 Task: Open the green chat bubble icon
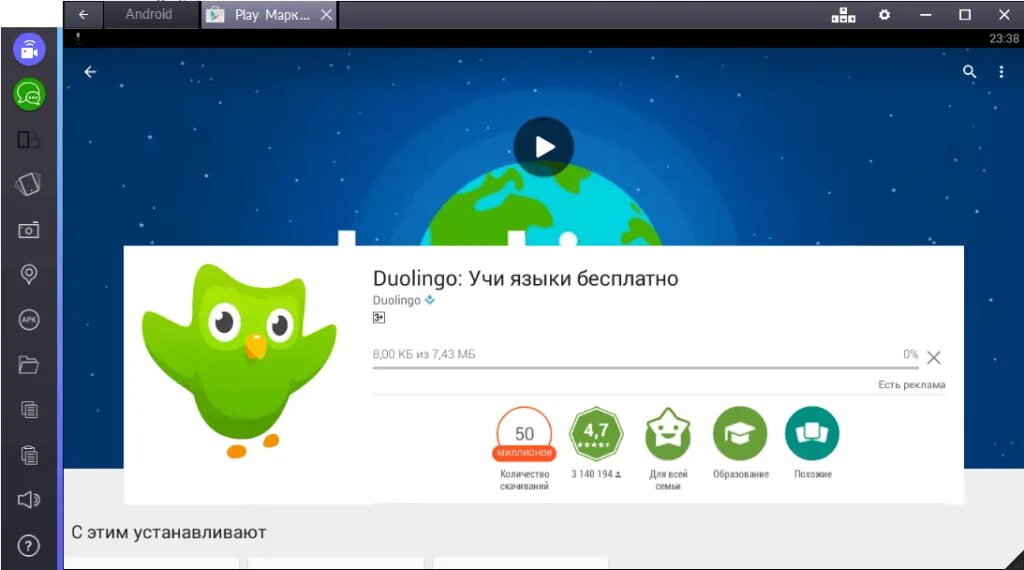click(29, 95)
